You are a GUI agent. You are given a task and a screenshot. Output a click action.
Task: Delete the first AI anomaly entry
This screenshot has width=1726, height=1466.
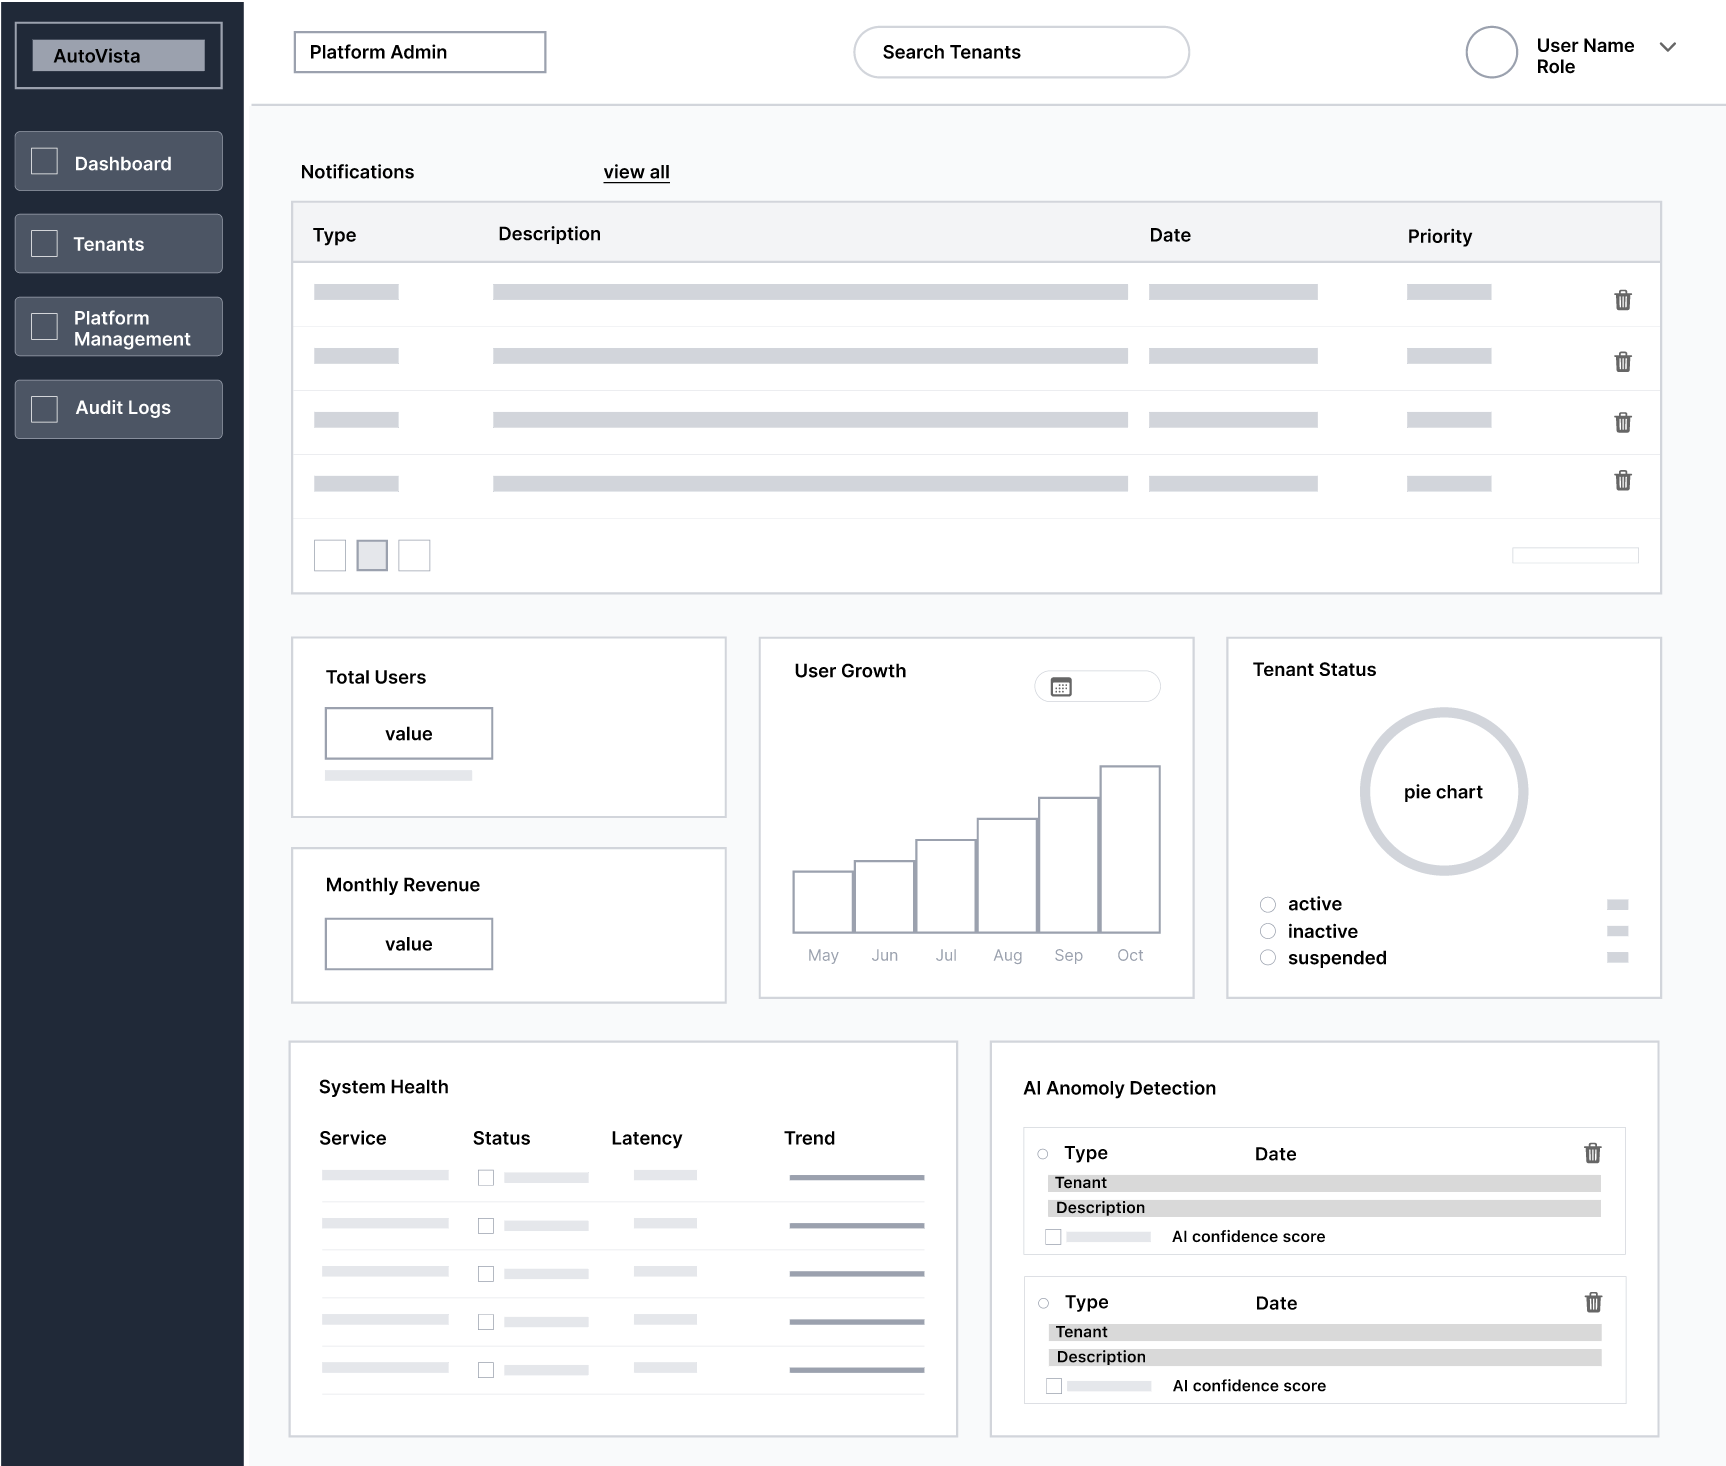[1592, 1153]
